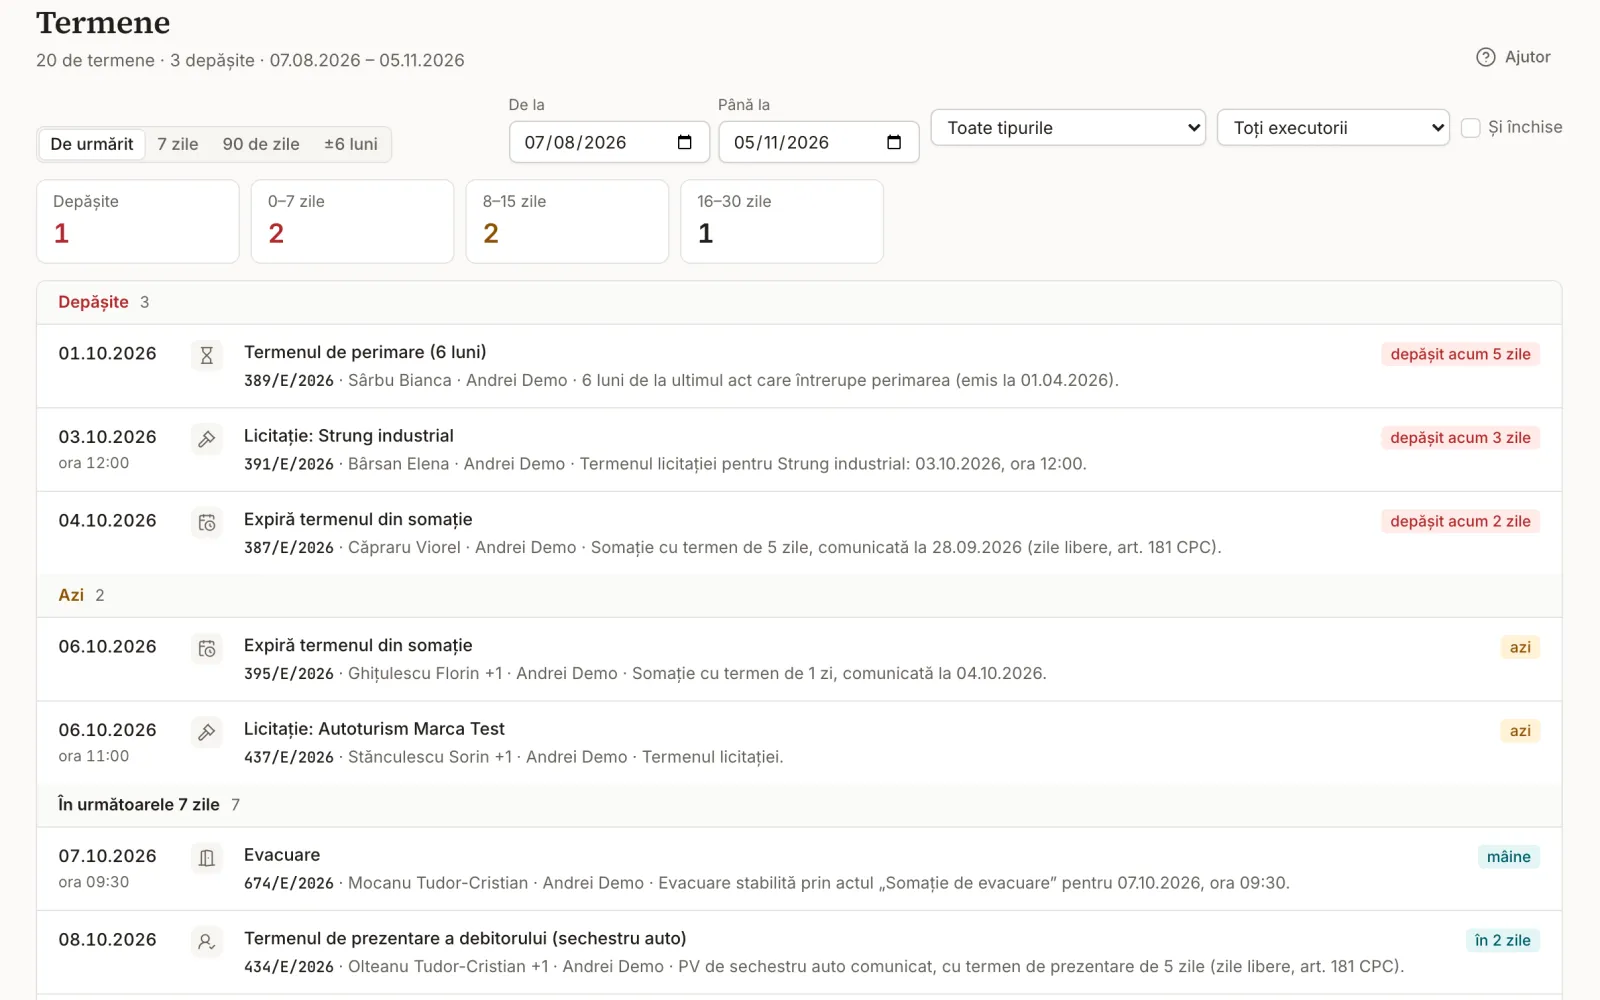
Task: Open Licitație: Autoturism Marca Test entry
Action: 374,729
